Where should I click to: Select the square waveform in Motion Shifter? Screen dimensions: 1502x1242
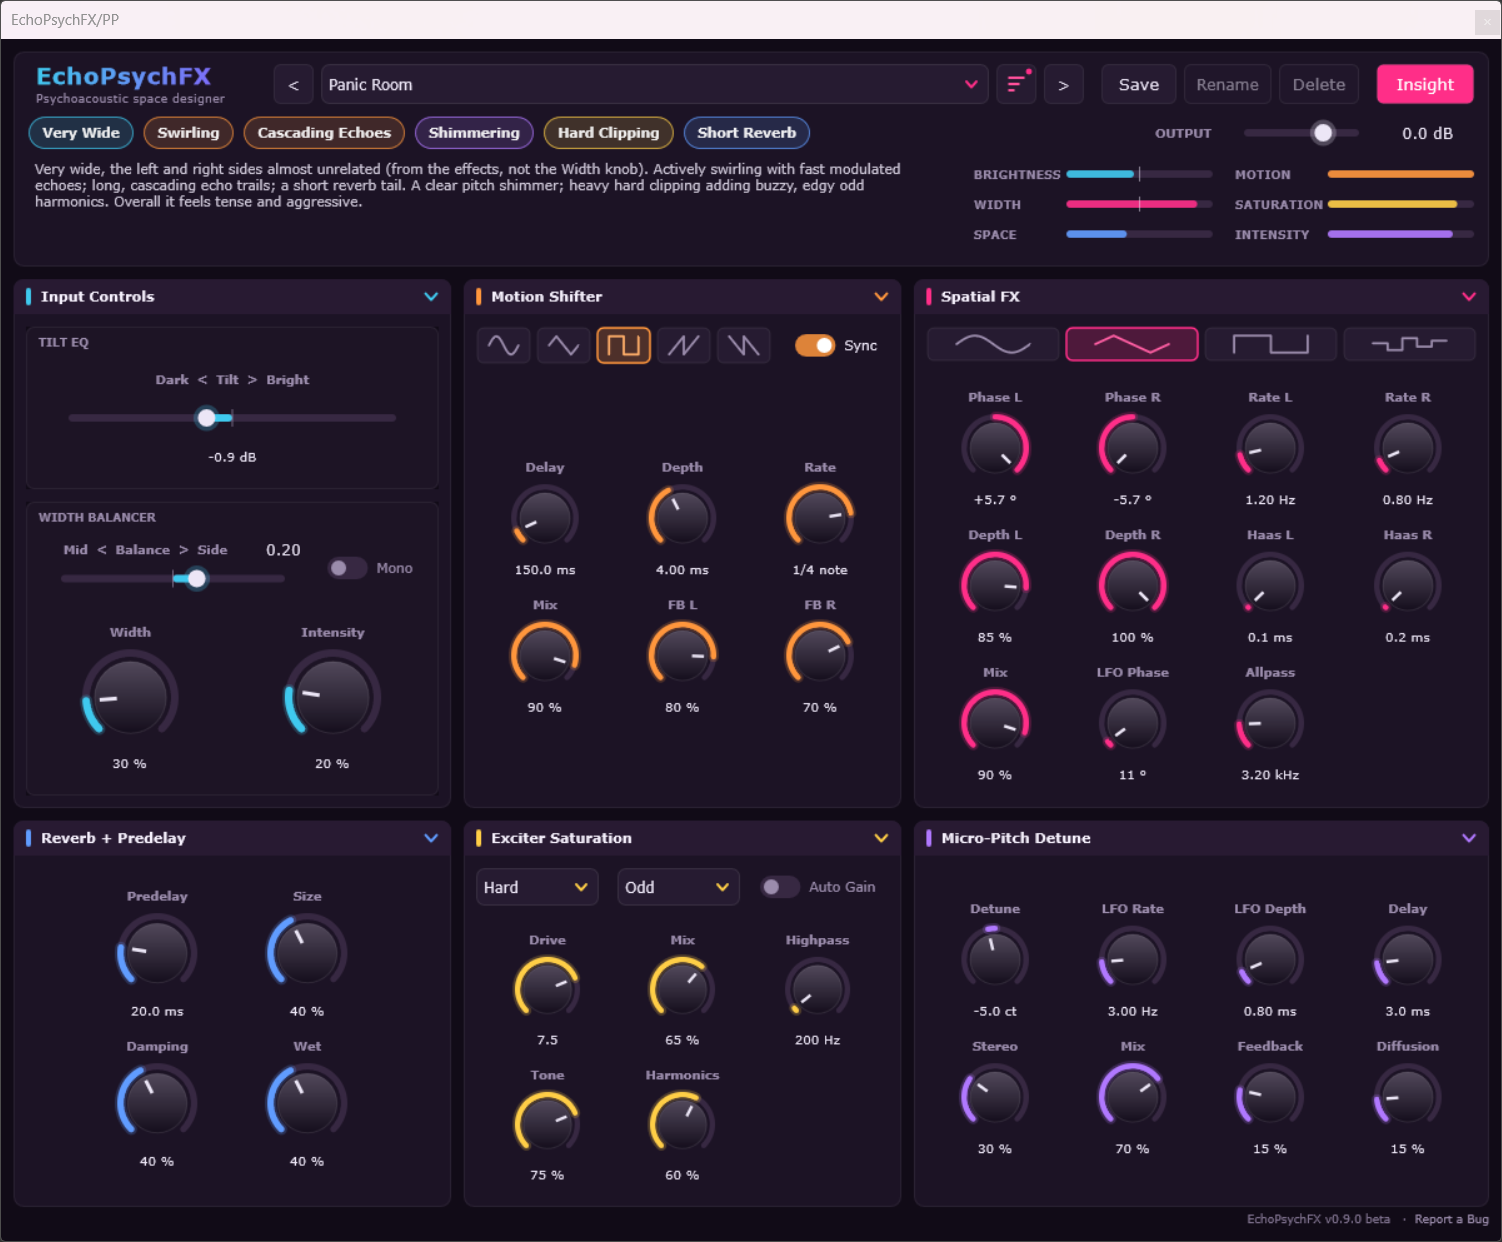point(624,345)
